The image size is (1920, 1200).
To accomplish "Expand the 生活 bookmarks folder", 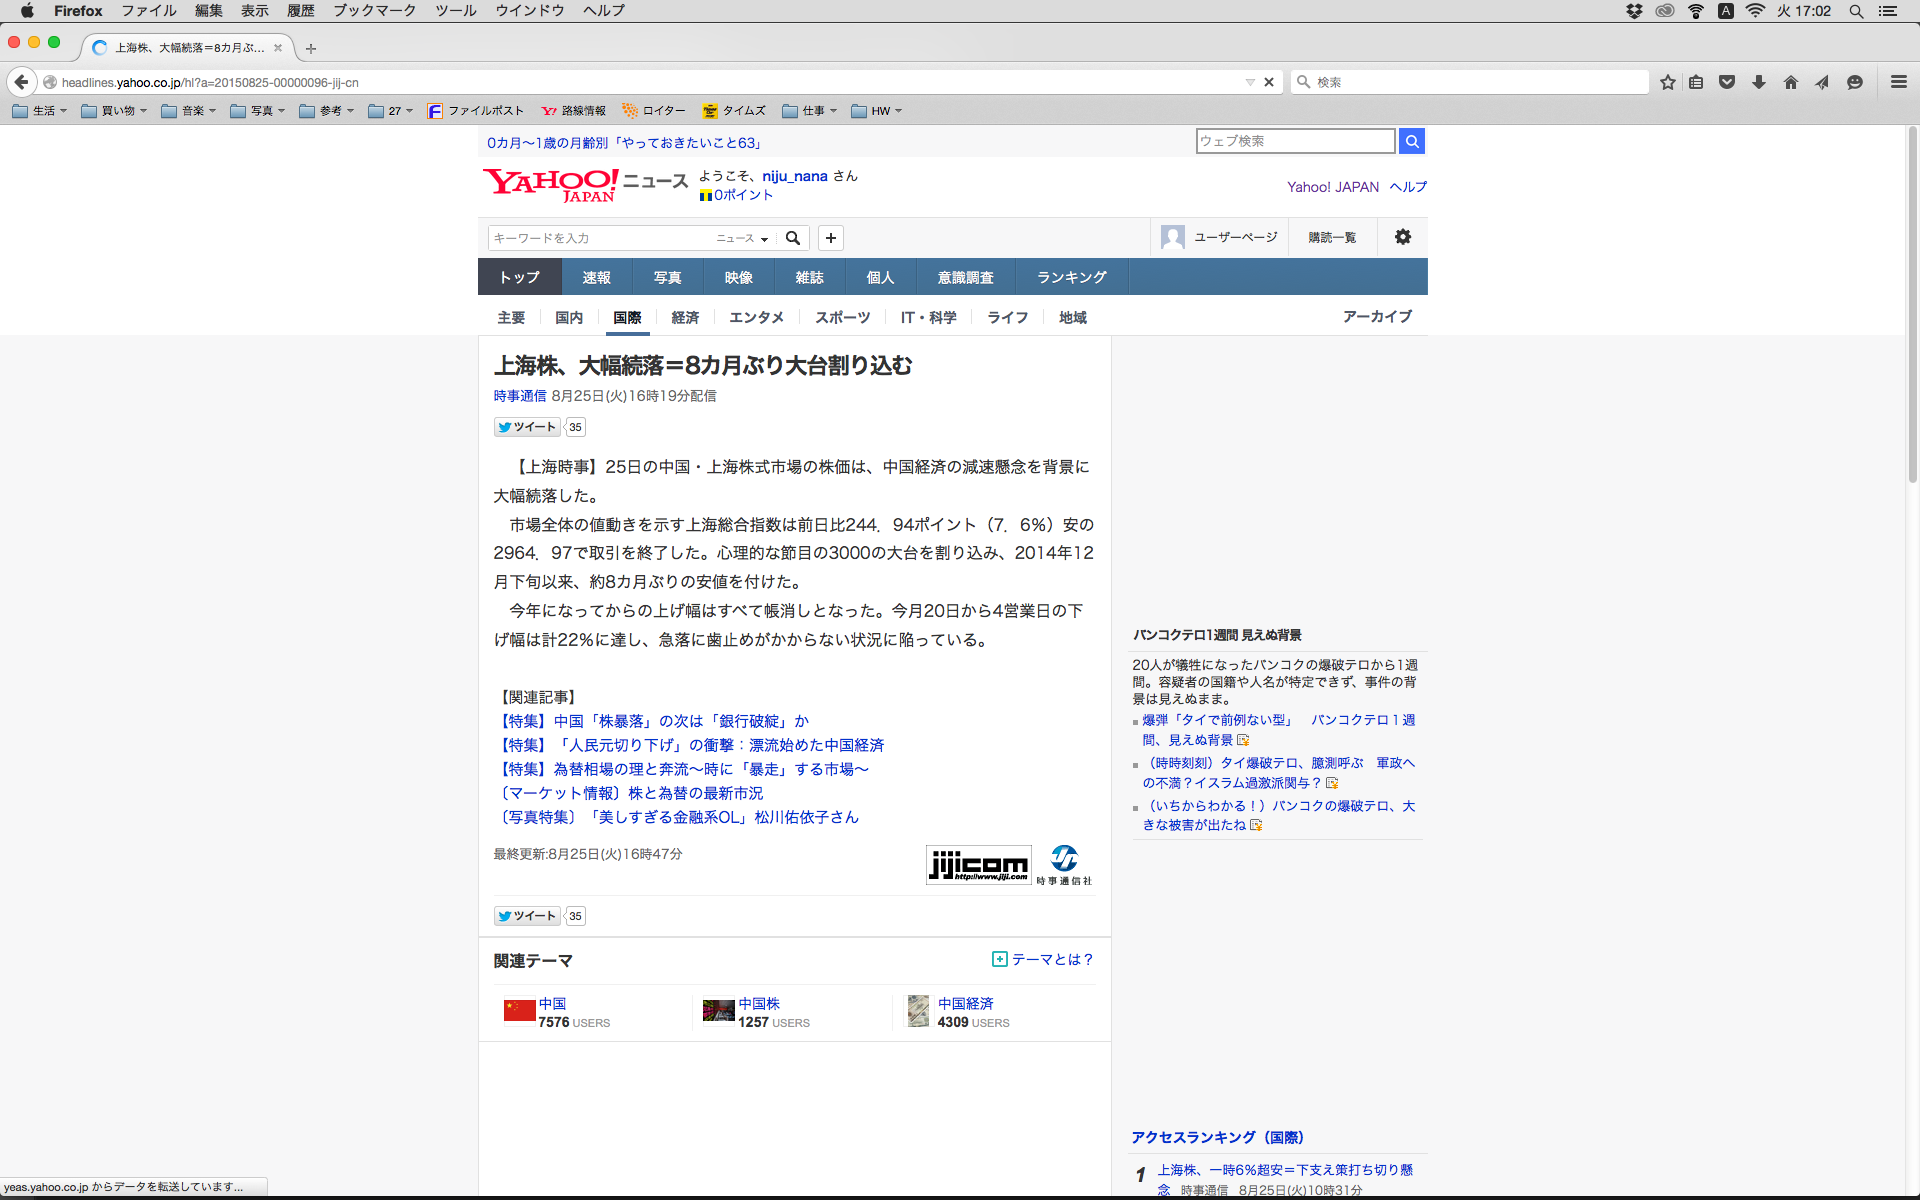I will coord(40,111).
